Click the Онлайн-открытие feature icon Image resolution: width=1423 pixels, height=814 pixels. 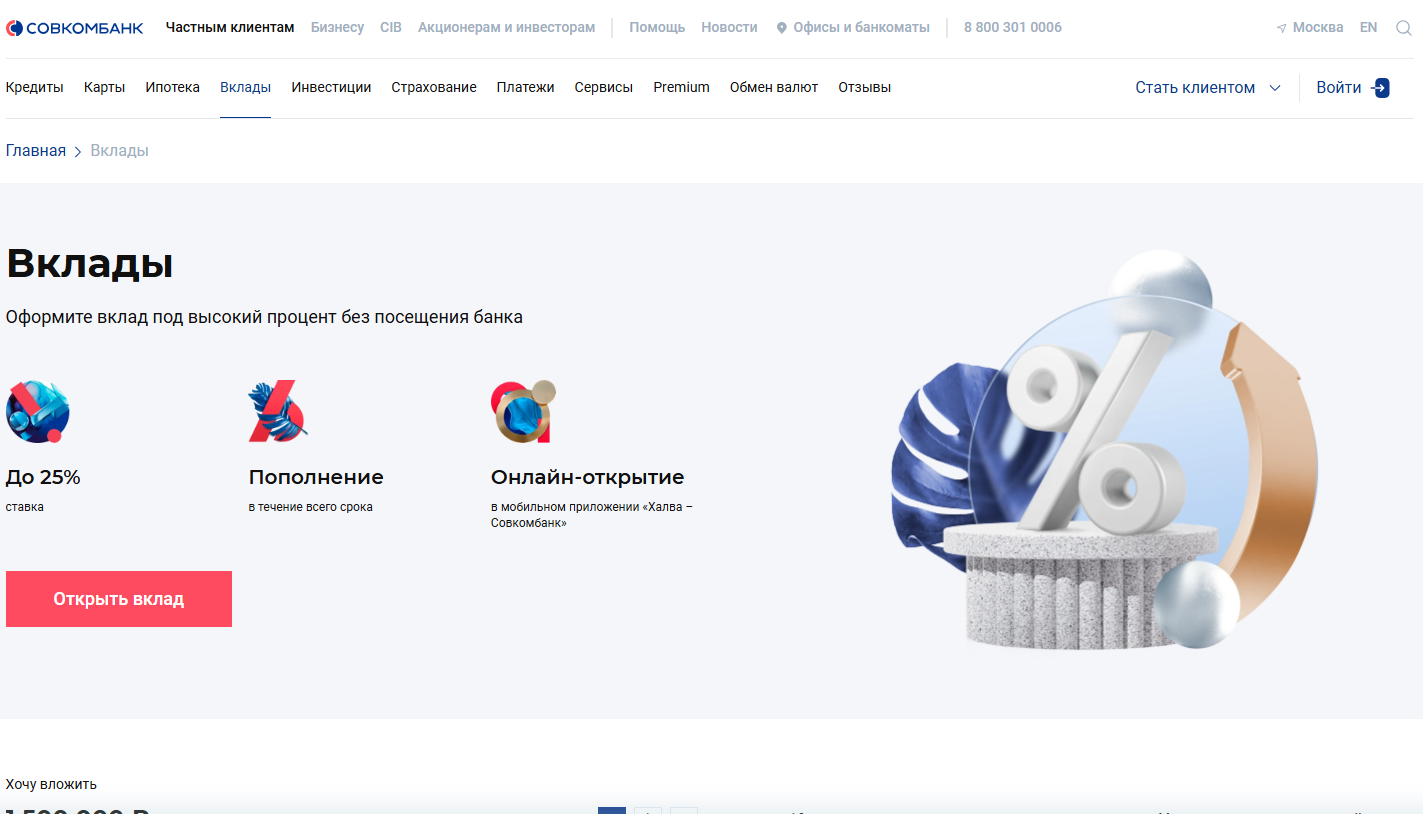coord(522,411)
